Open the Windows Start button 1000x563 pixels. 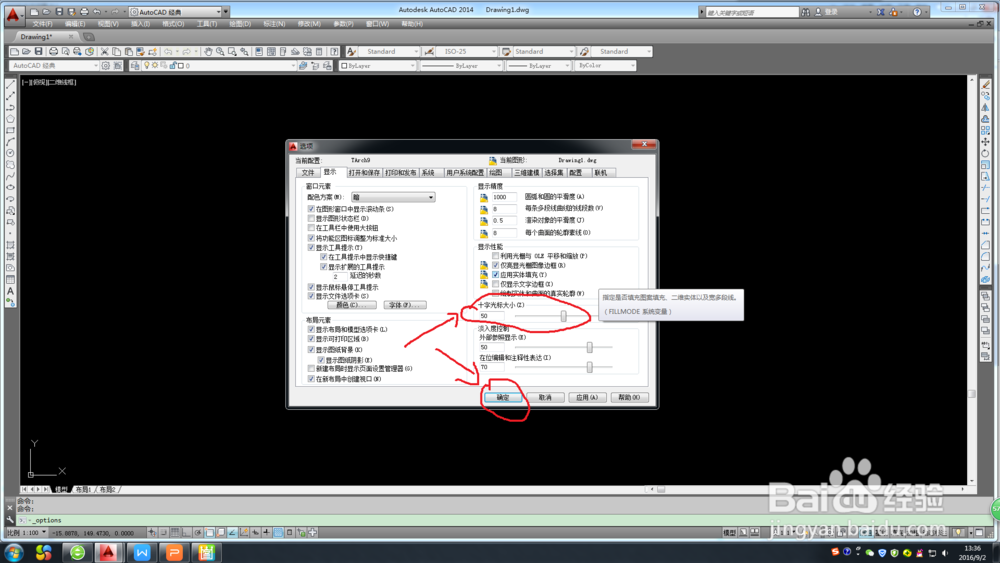click(13, 552)
